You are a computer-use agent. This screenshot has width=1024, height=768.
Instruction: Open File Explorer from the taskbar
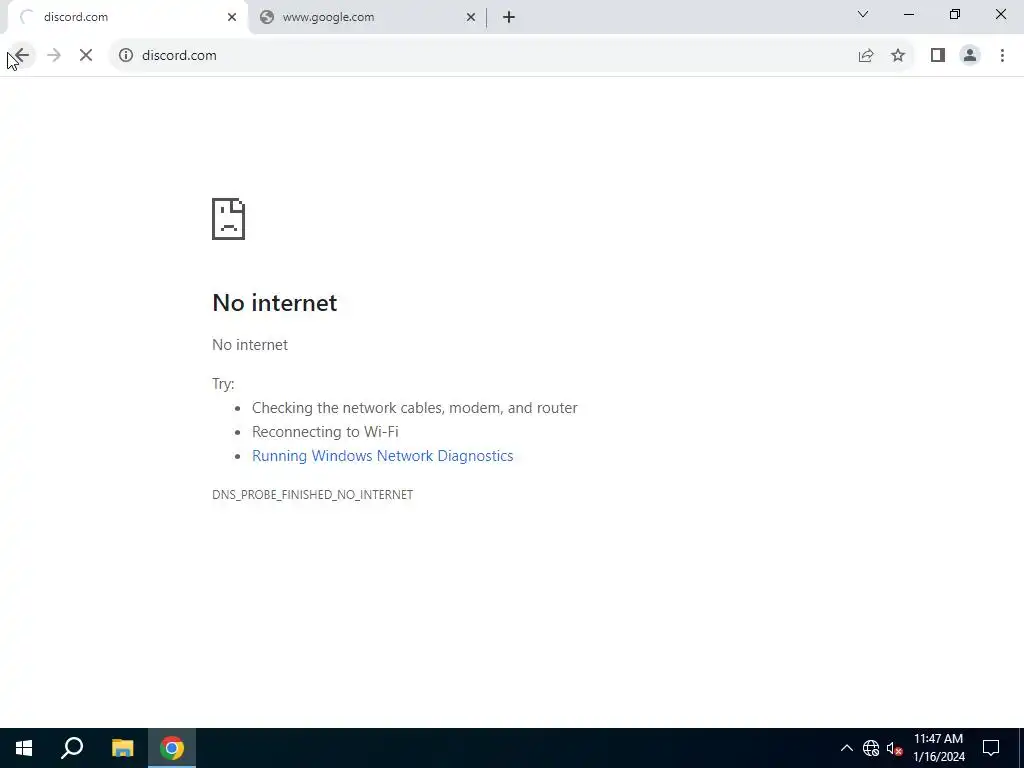[x=122, y=748]
